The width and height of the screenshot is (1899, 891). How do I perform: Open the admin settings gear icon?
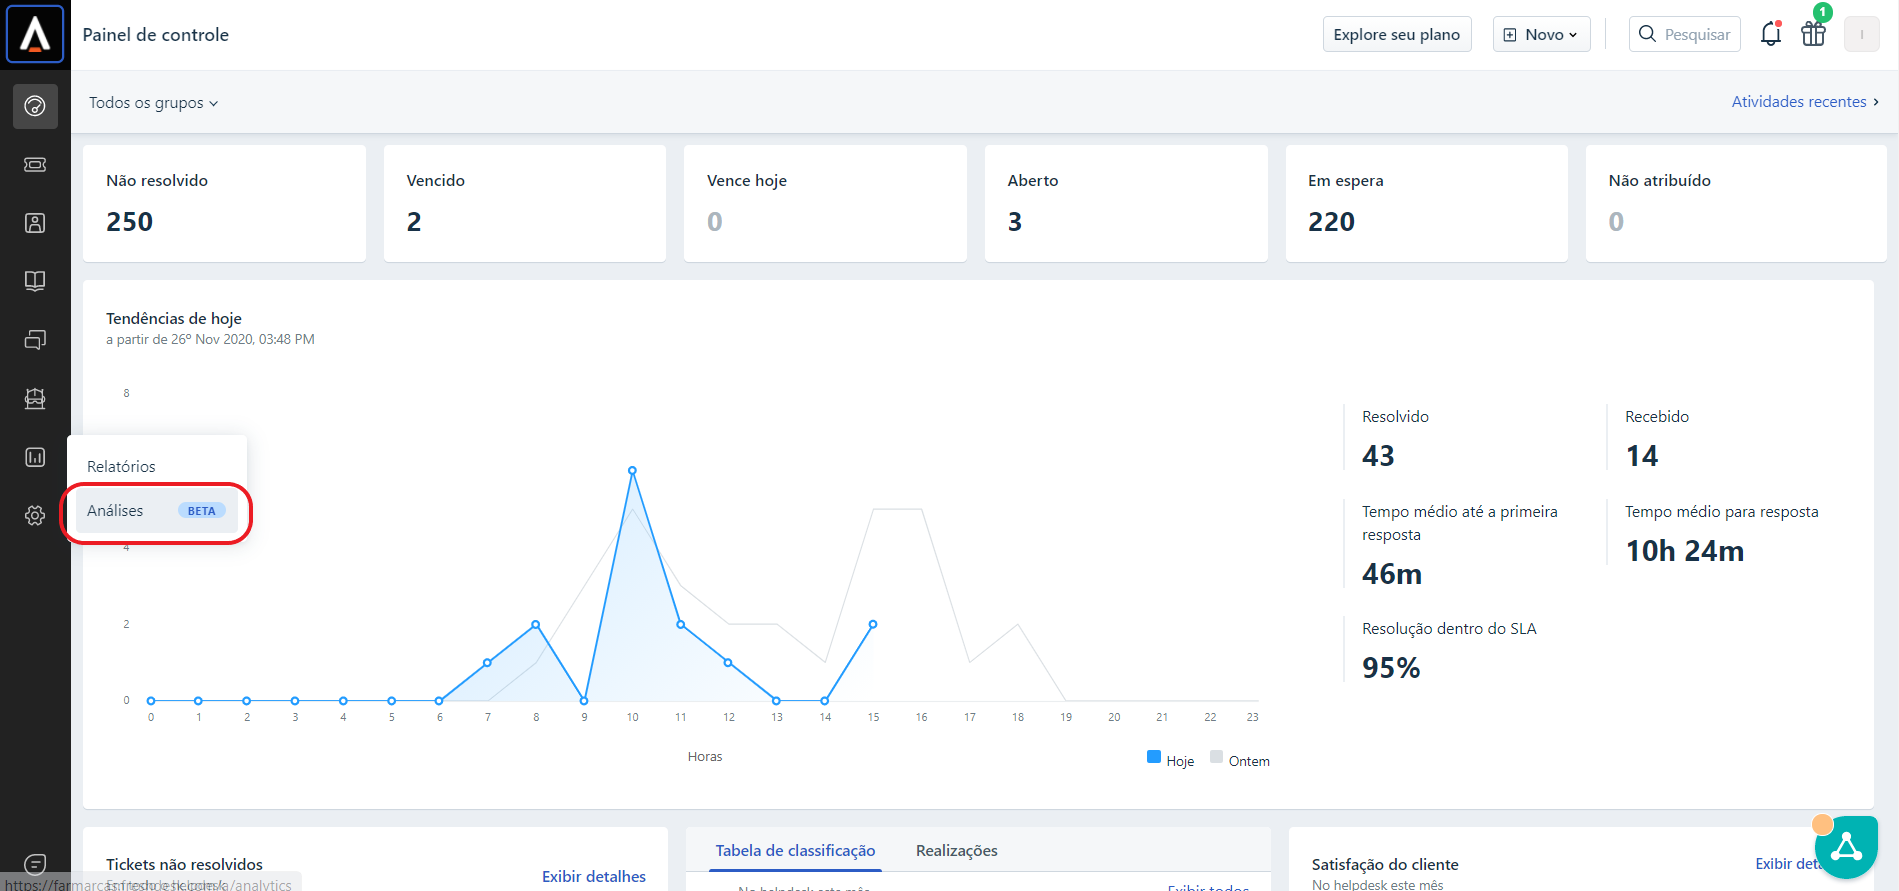click(x=35, y=515)
